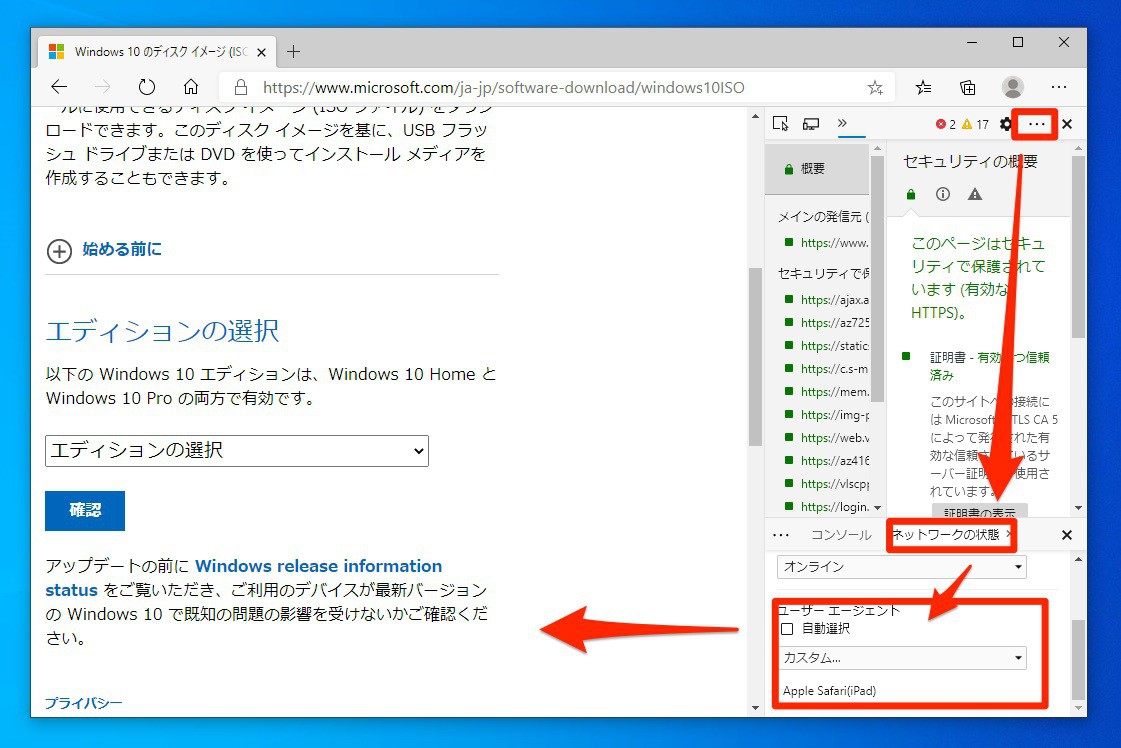Select the https://static origin entry
Viewport: 1121px width, 748px height.
click(826, 346)
